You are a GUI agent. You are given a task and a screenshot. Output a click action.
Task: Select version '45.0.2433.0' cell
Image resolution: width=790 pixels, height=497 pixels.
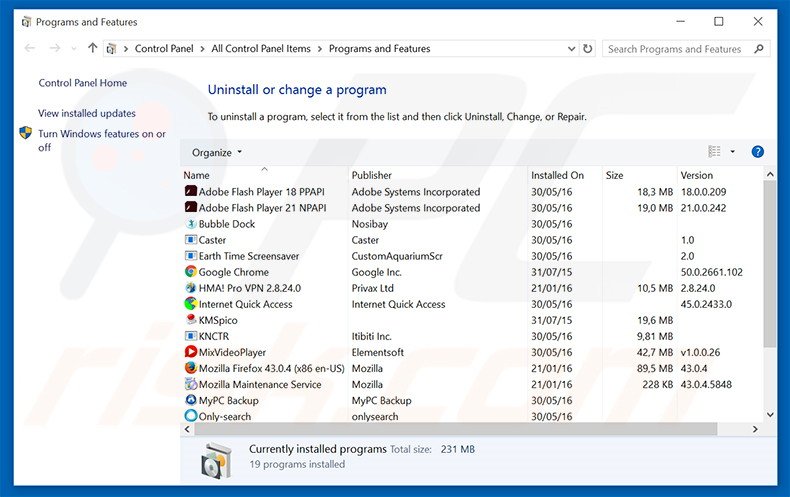pyautogui.click(x=706, y=304)
